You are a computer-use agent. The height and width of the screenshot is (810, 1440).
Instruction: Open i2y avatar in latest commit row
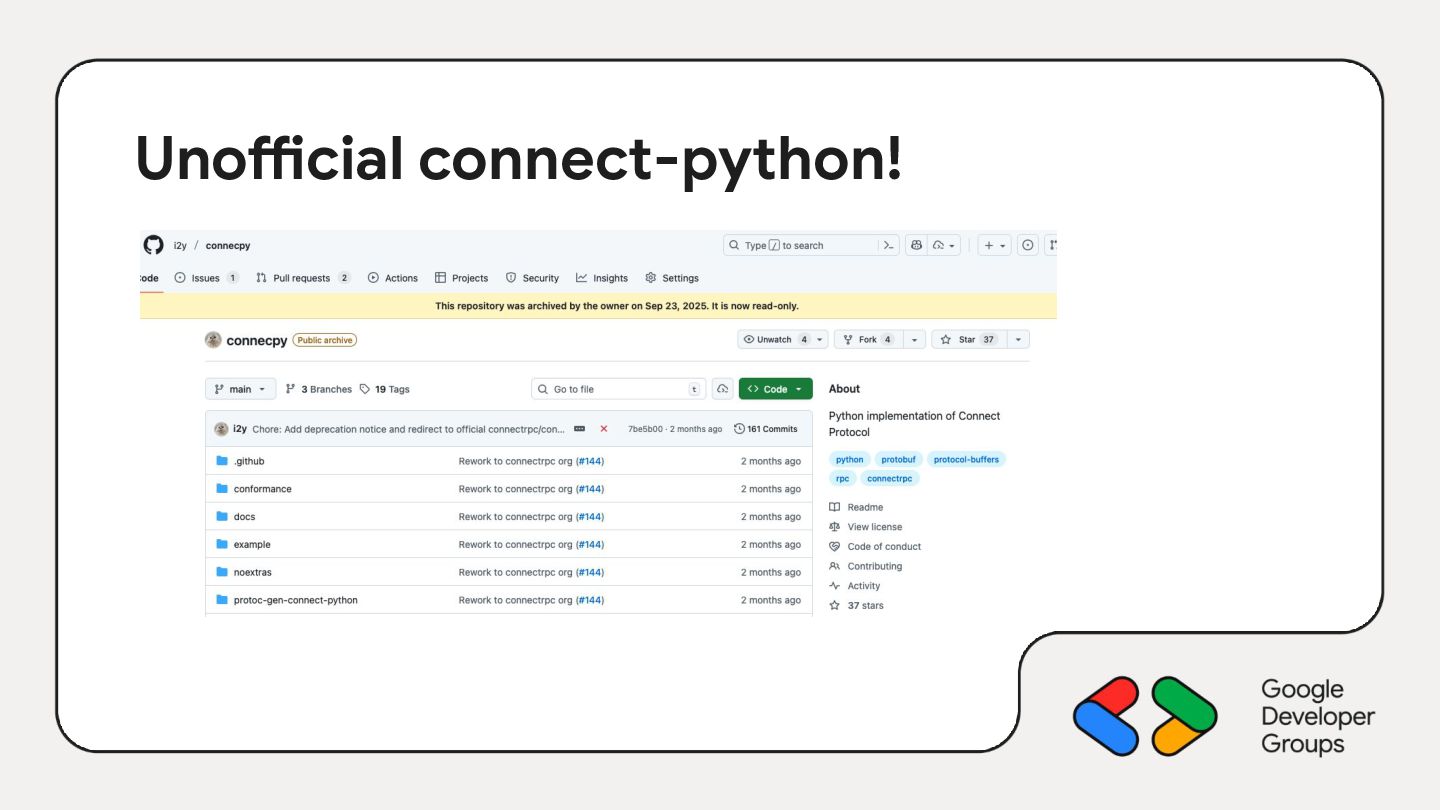221,429
